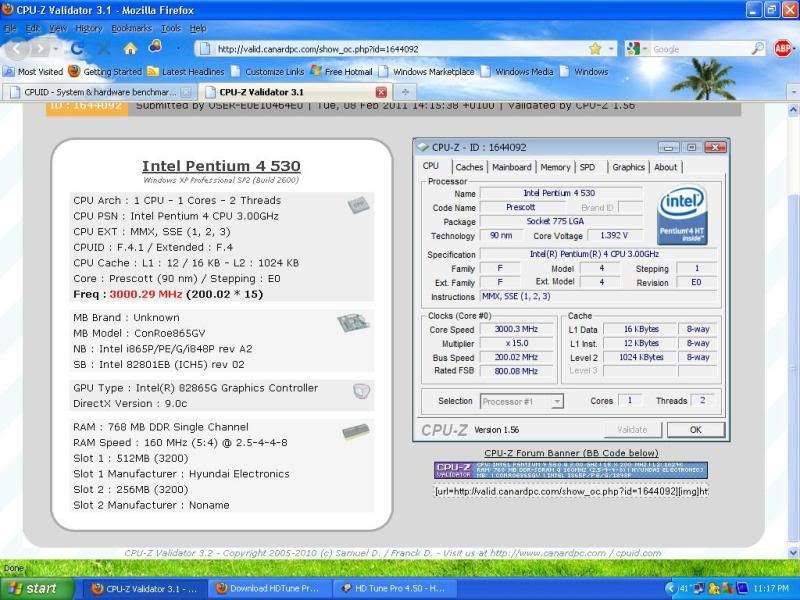Image resolution: width=800 pixels, height=600 pixels.
Task: Close the CPU-Z Validator 3.1 tab
Action: [x=381, y=92]
